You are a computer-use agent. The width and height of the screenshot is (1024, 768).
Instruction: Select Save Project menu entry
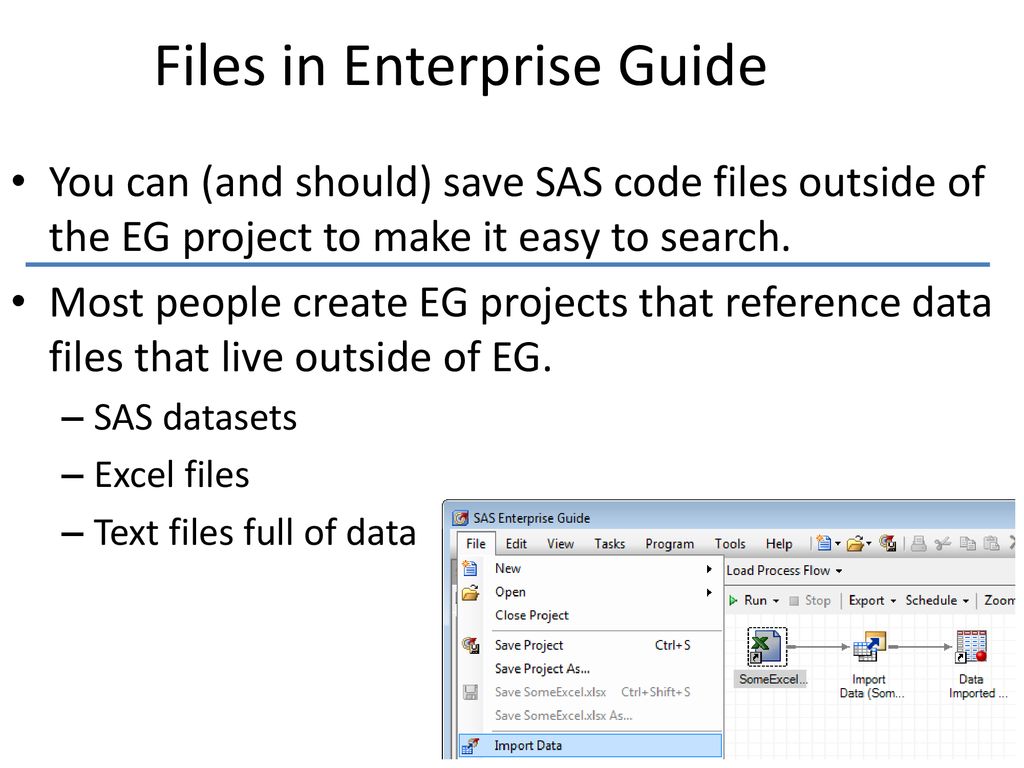pyautogui.click(x=590, y=645)
